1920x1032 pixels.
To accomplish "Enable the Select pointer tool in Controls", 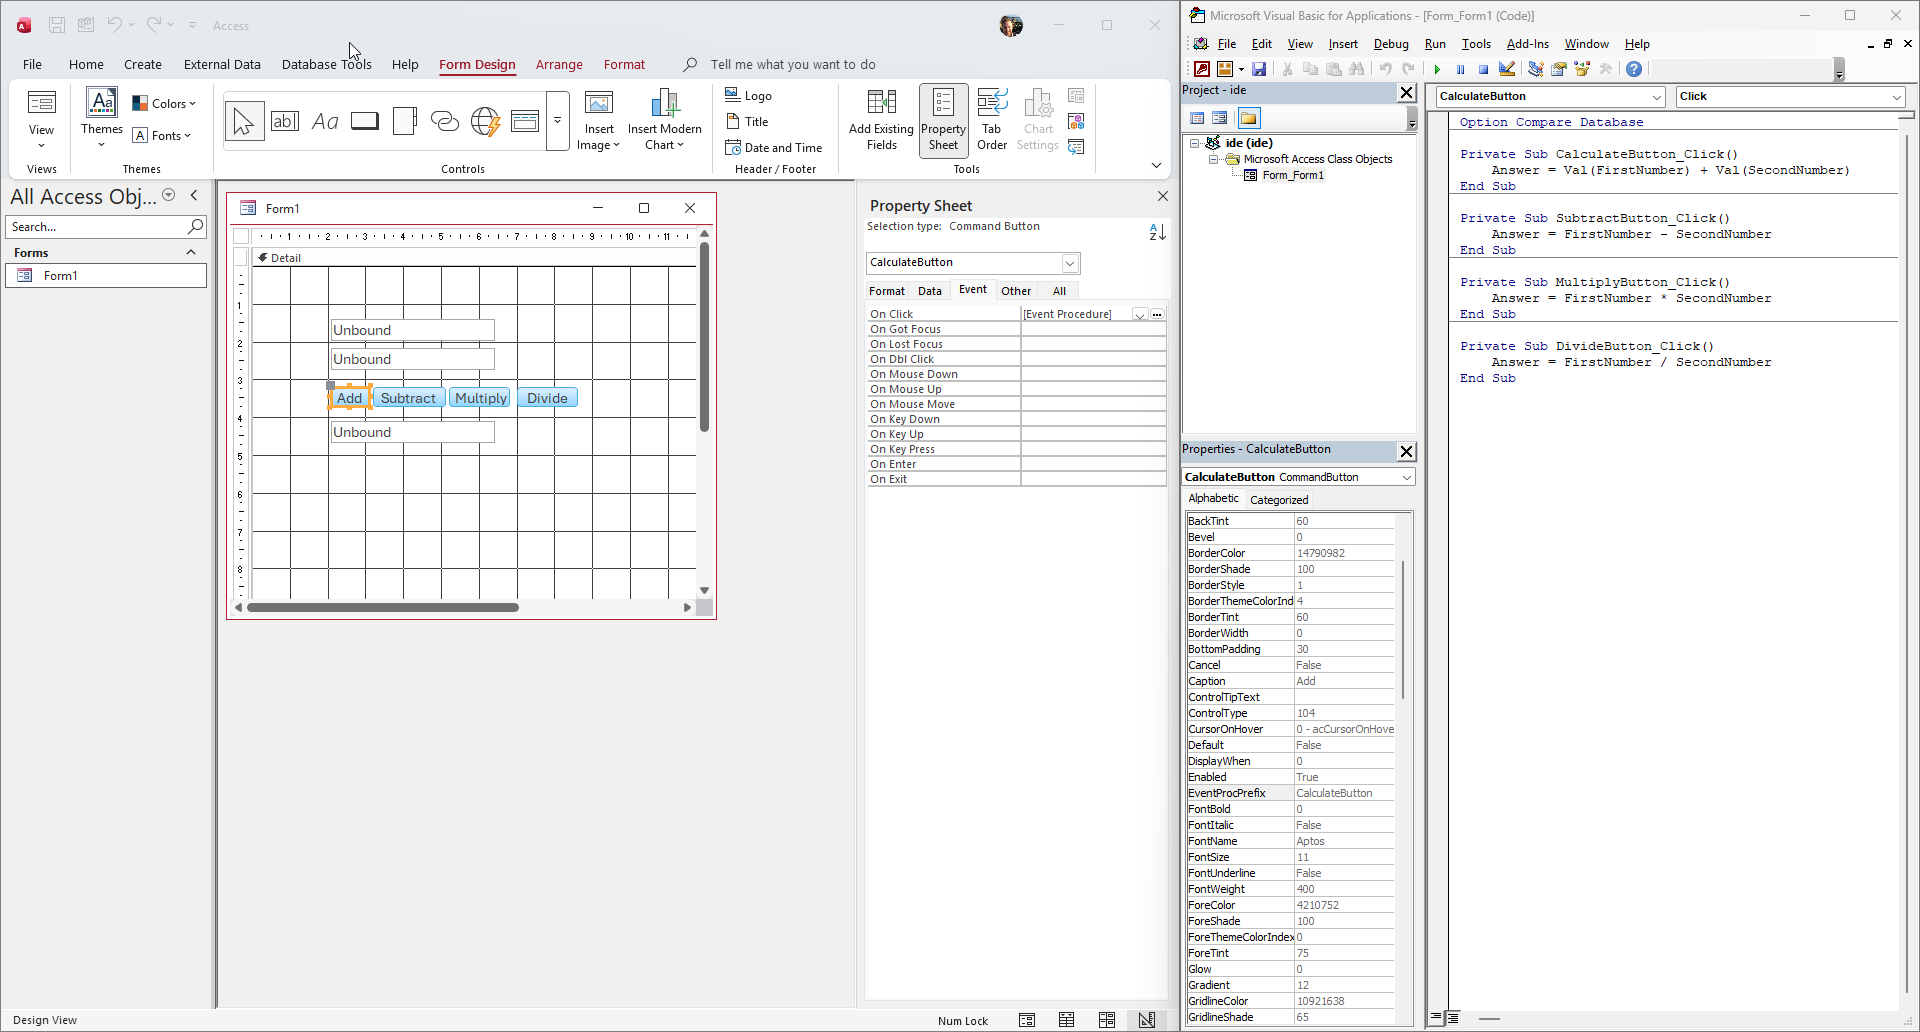I will click(x=244, y=121).
